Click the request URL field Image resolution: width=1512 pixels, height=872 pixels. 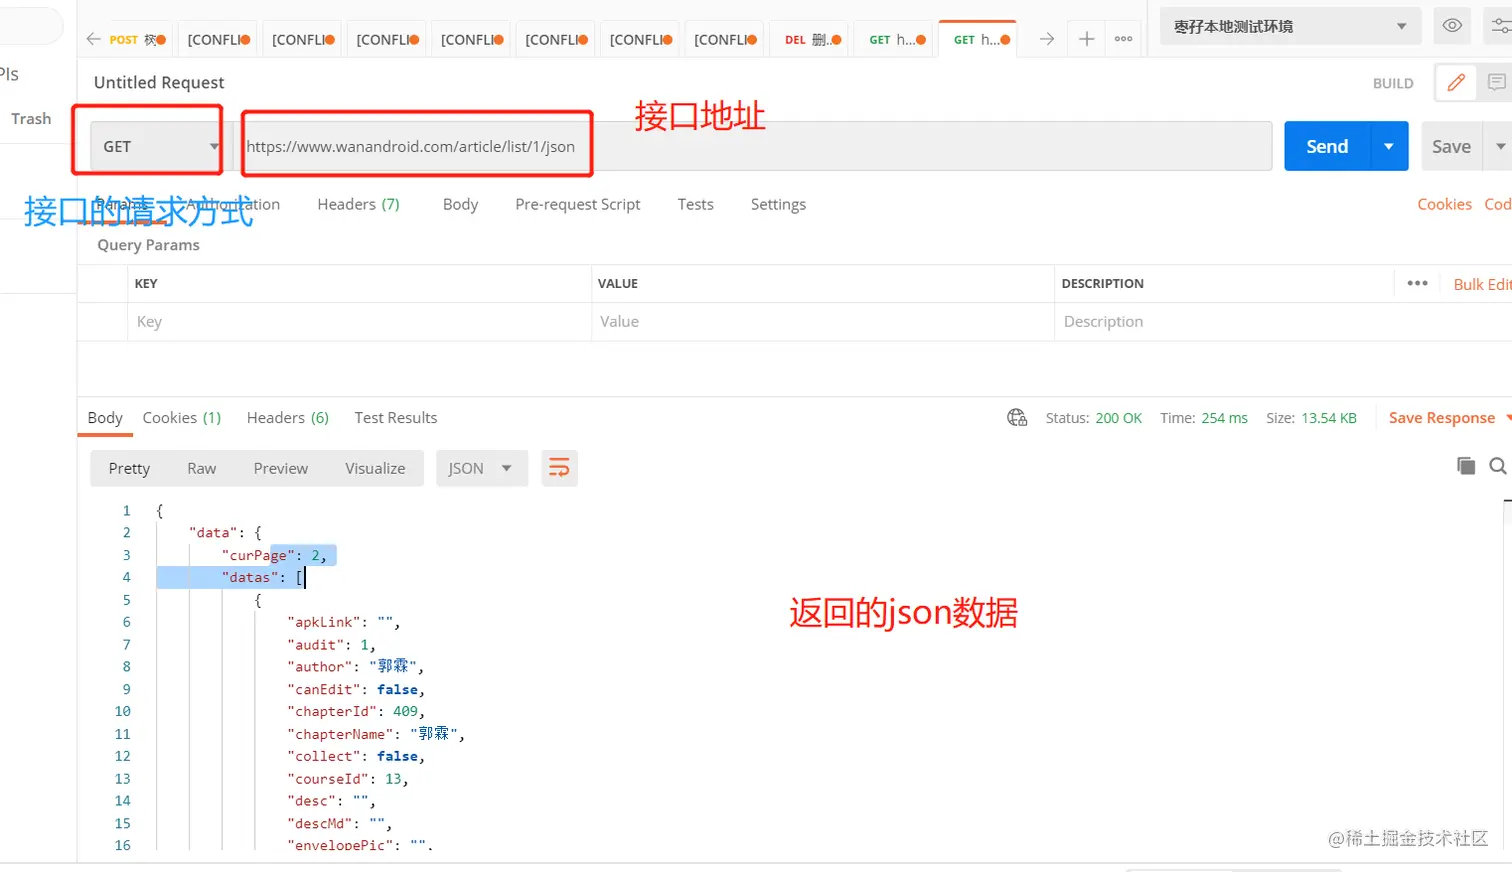pyautogui.click(x=753, y=146)
